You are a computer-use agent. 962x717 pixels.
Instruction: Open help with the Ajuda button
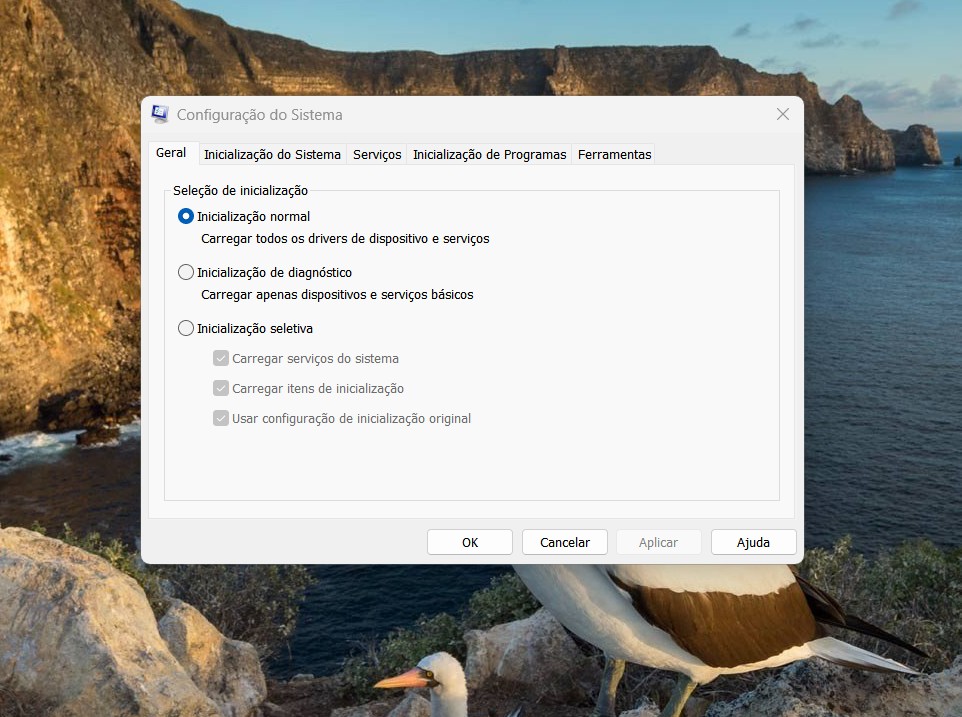pos(753,542)
